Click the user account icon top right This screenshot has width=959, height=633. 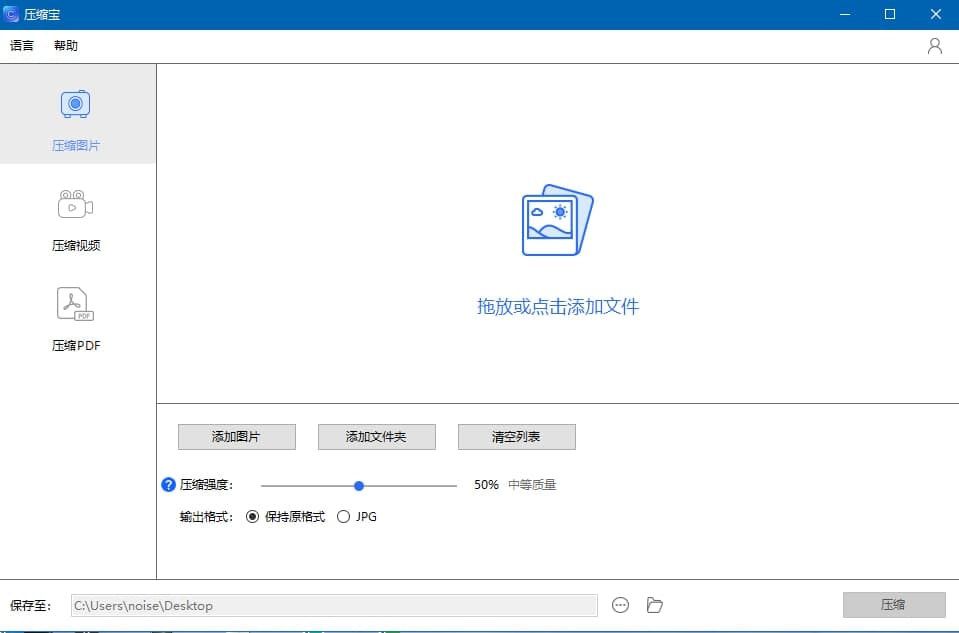coord(934,45)
